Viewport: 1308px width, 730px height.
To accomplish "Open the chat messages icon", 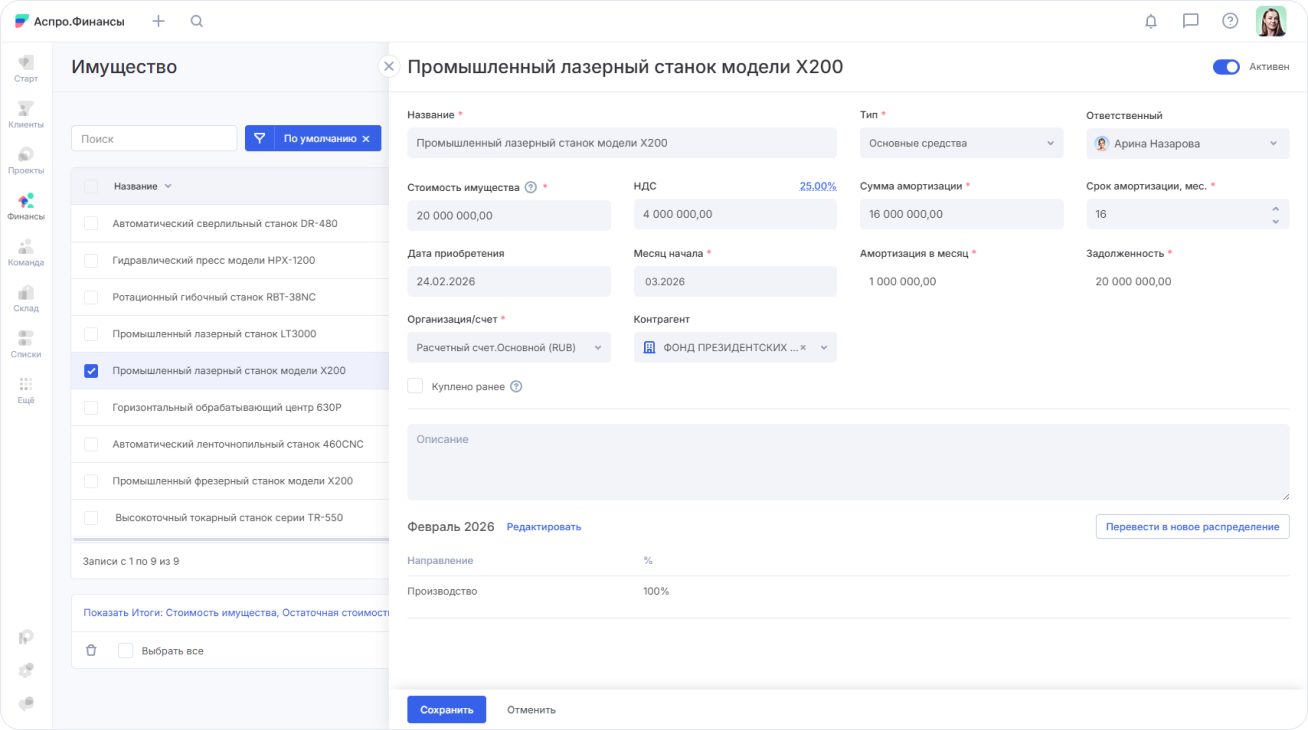I will point(1190,21).
